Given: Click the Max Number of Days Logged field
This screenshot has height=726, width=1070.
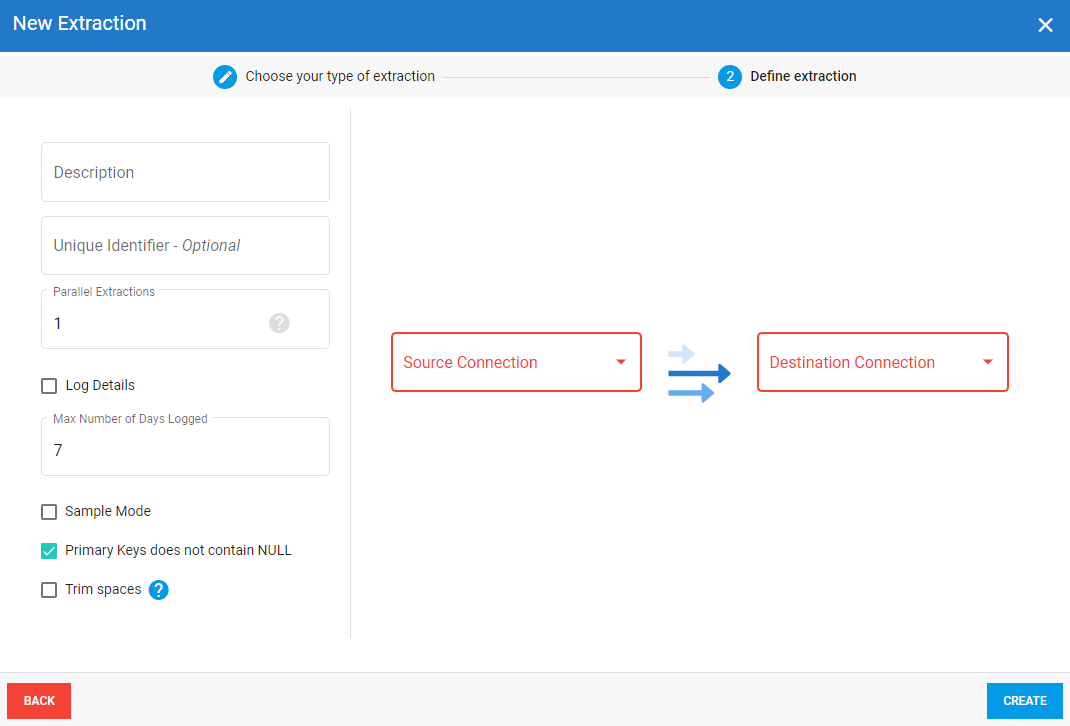Looking at the screenshot, I should (x=185, y=451).
